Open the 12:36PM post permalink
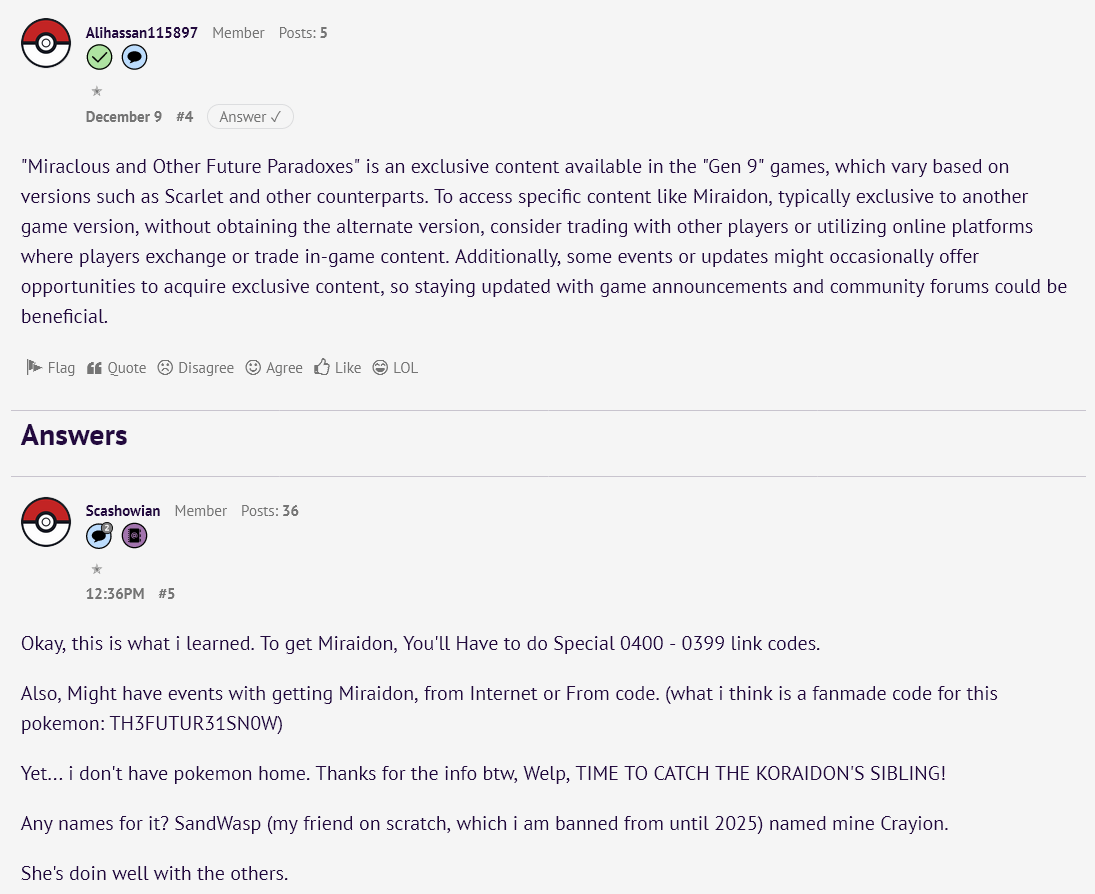The width and height of the screenshot is (1095, 894). [x=115, y=594]
